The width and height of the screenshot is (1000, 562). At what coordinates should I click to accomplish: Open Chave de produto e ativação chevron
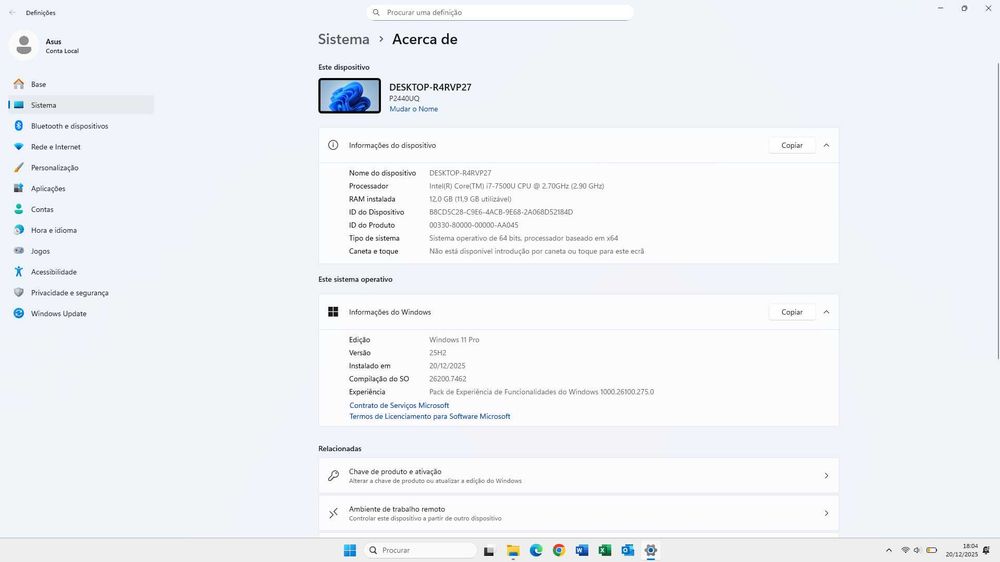click(x=826, y=476)
